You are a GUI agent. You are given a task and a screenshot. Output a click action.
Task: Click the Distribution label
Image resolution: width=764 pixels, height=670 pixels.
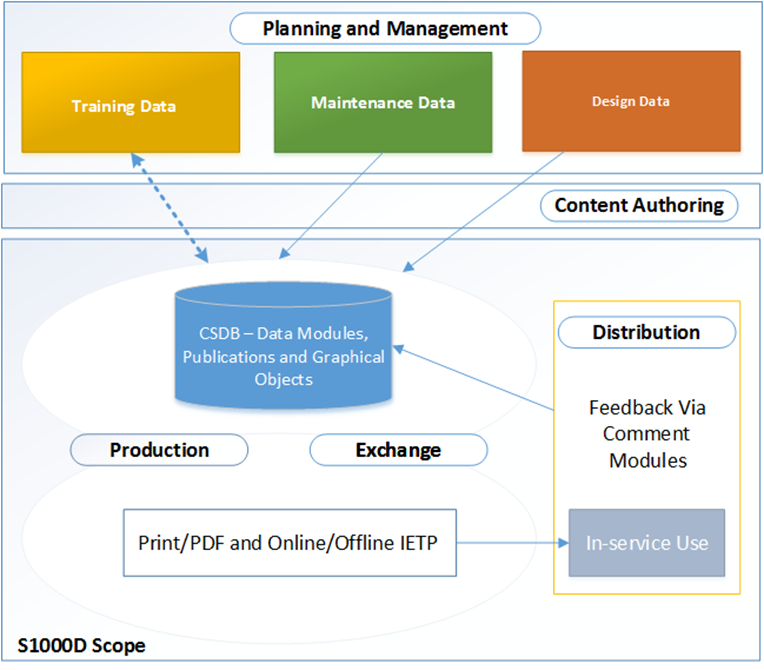click(646, 332)
